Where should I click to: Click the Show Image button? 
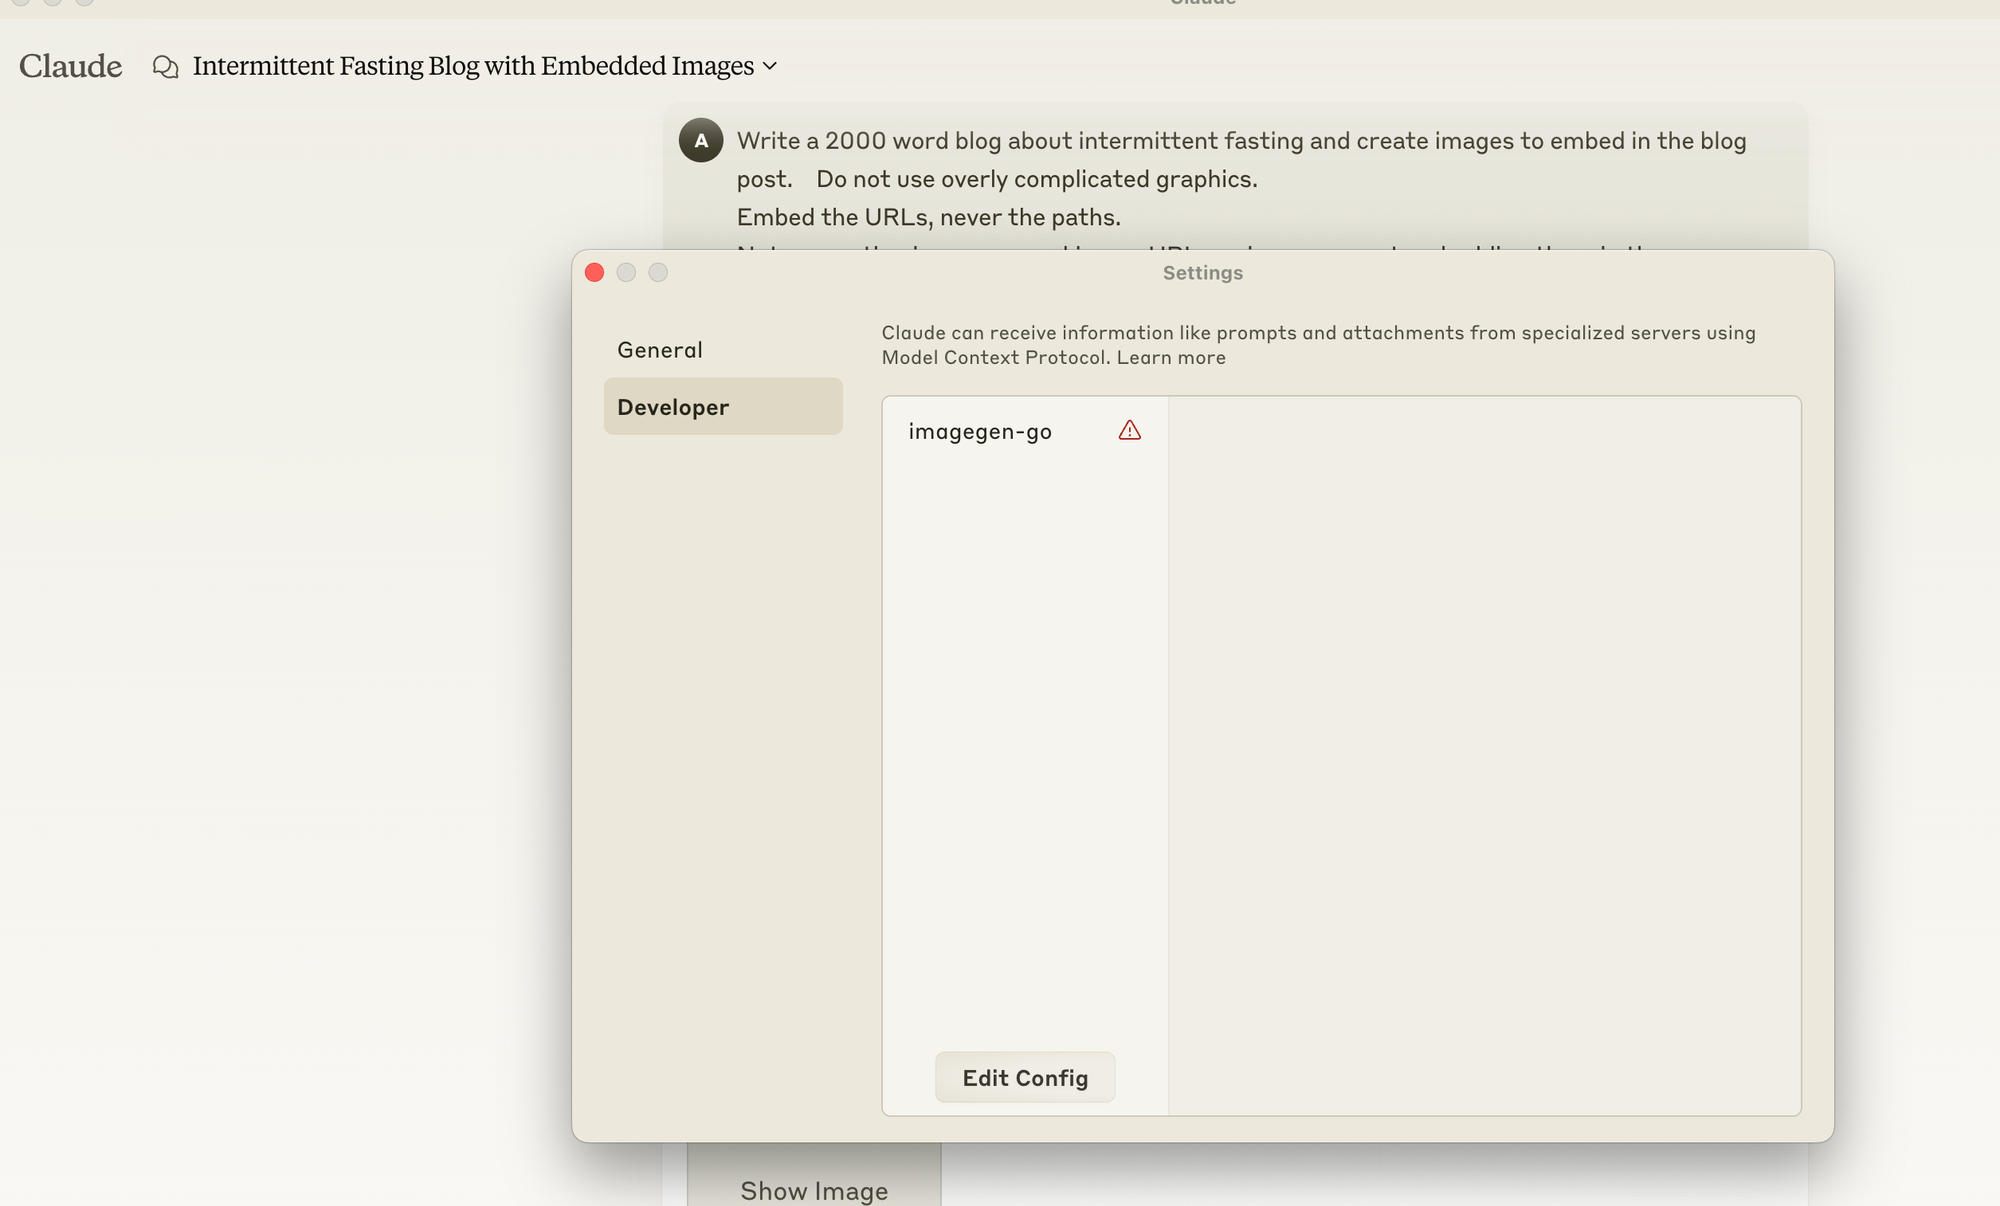(x=814, y=1189)
